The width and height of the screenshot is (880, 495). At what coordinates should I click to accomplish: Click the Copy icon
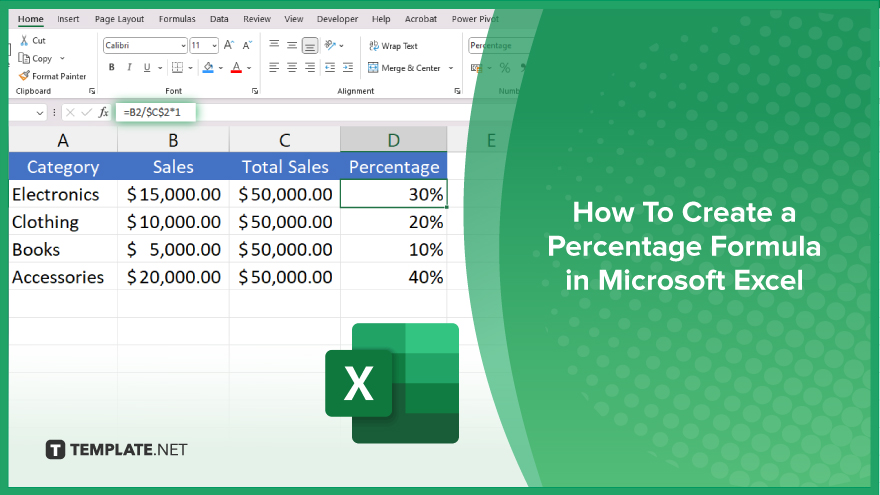(x=24, y=58)
